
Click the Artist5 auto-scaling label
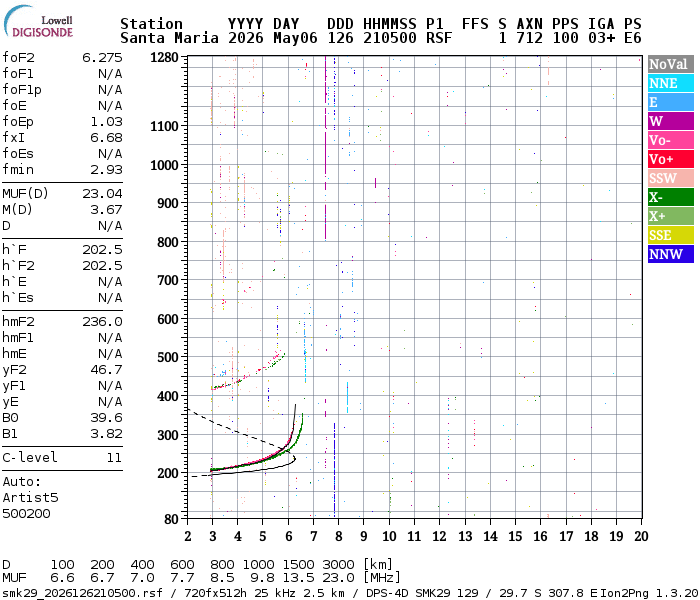(30, 497)
